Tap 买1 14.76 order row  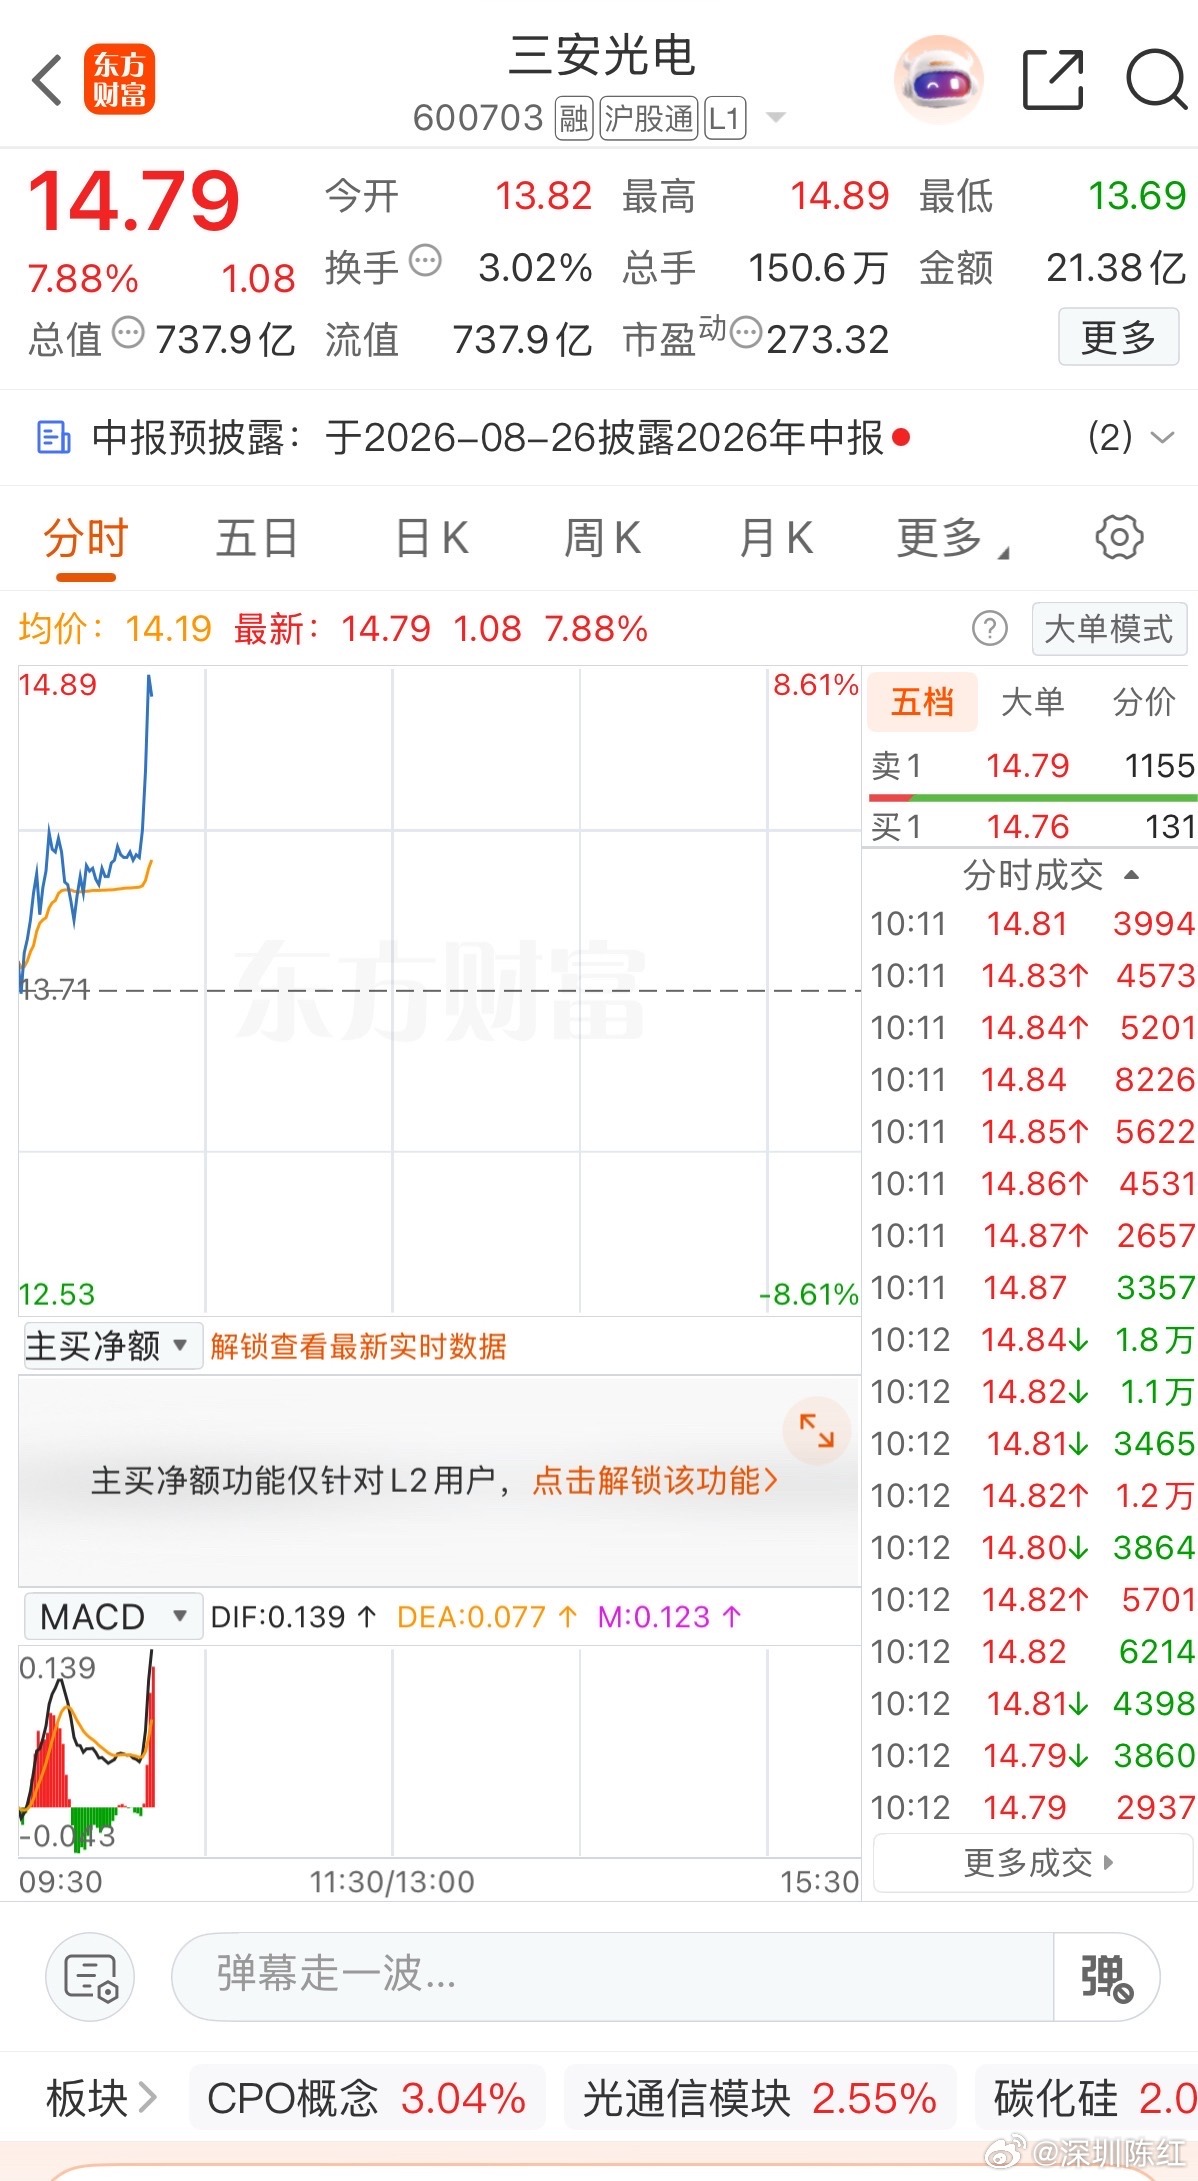click(x=1033, y=827)
